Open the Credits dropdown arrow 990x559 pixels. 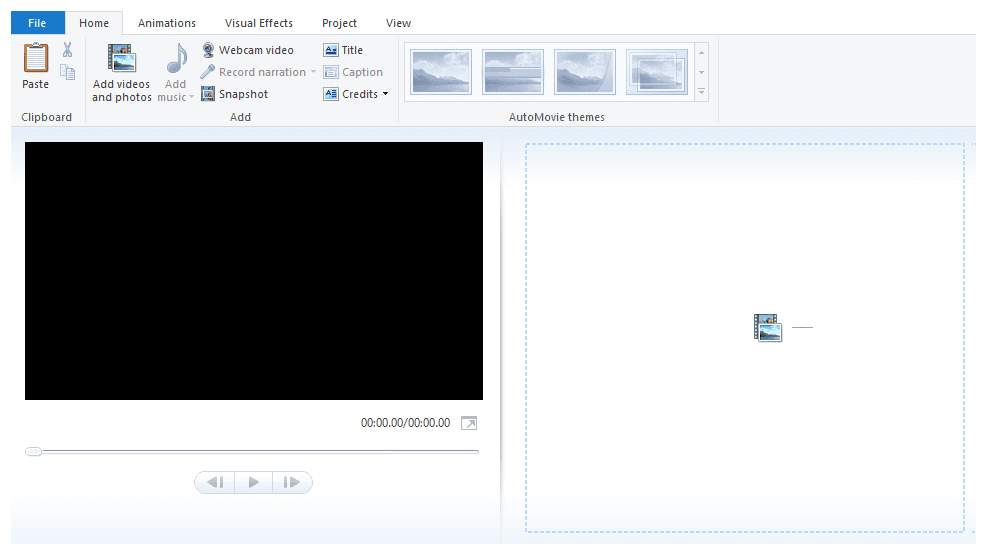tap(385, 94)
